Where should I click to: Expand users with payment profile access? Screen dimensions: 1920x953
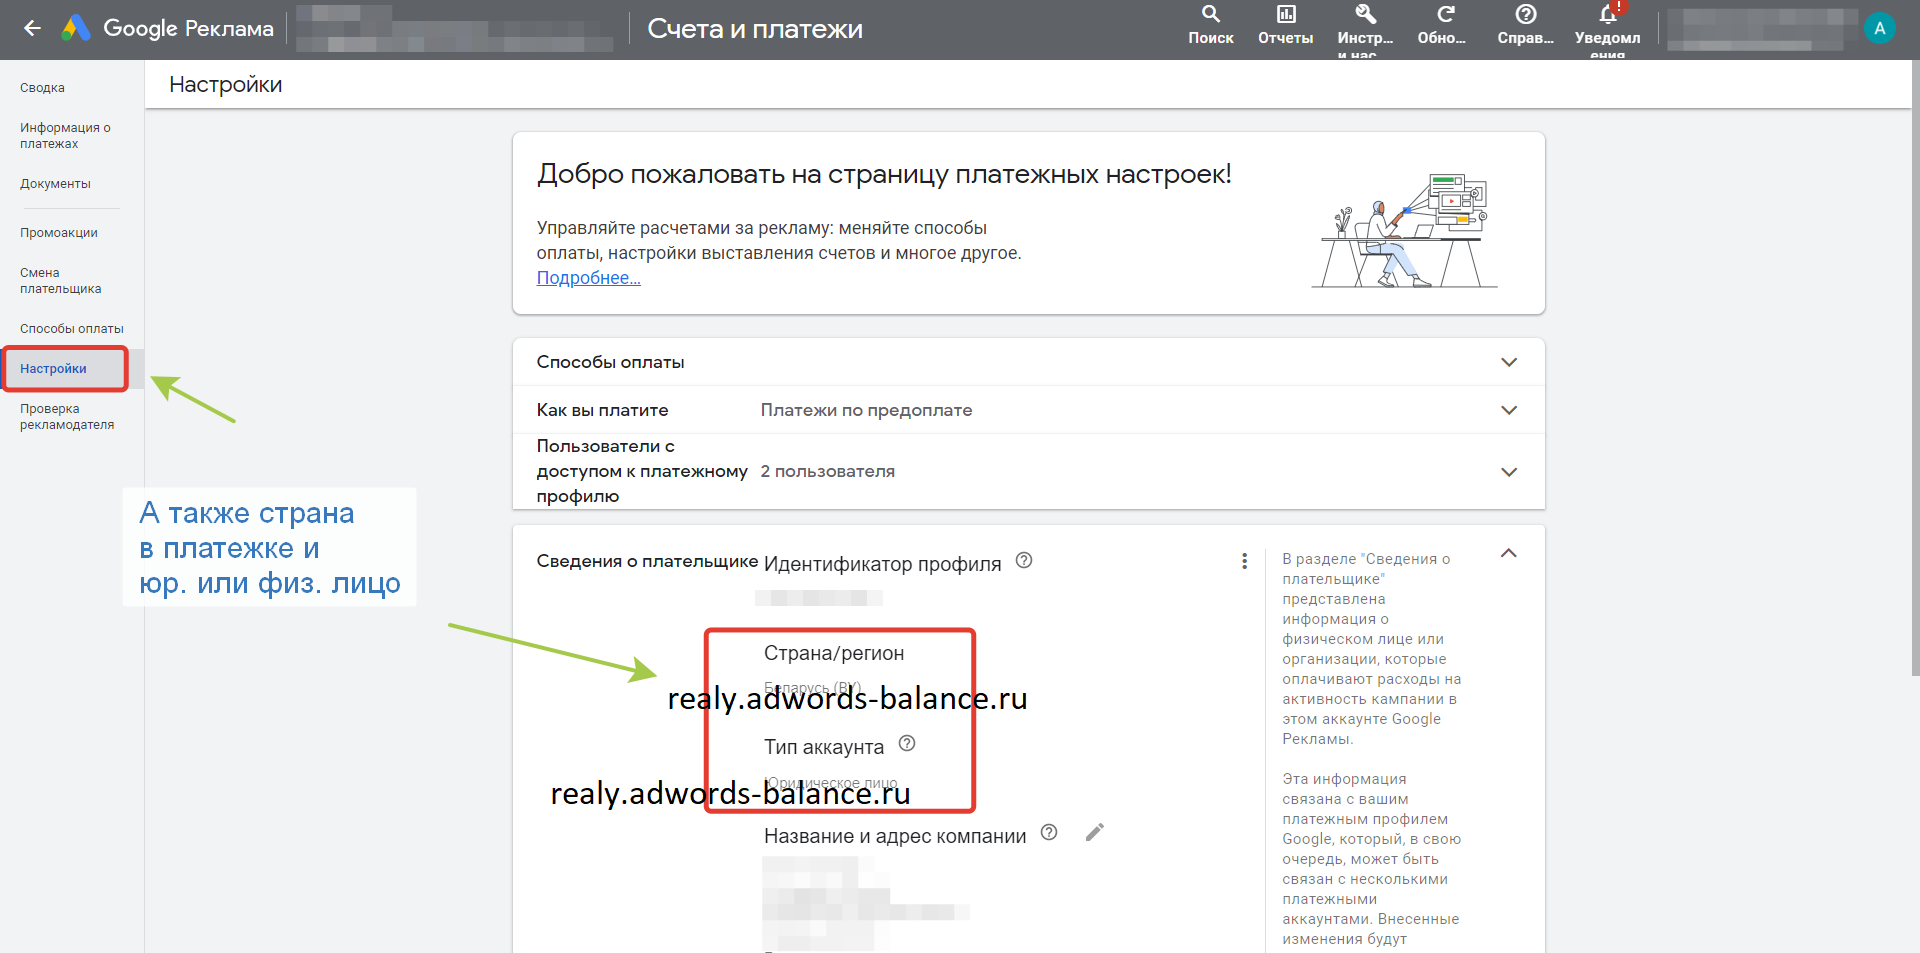pos(1509,472)
